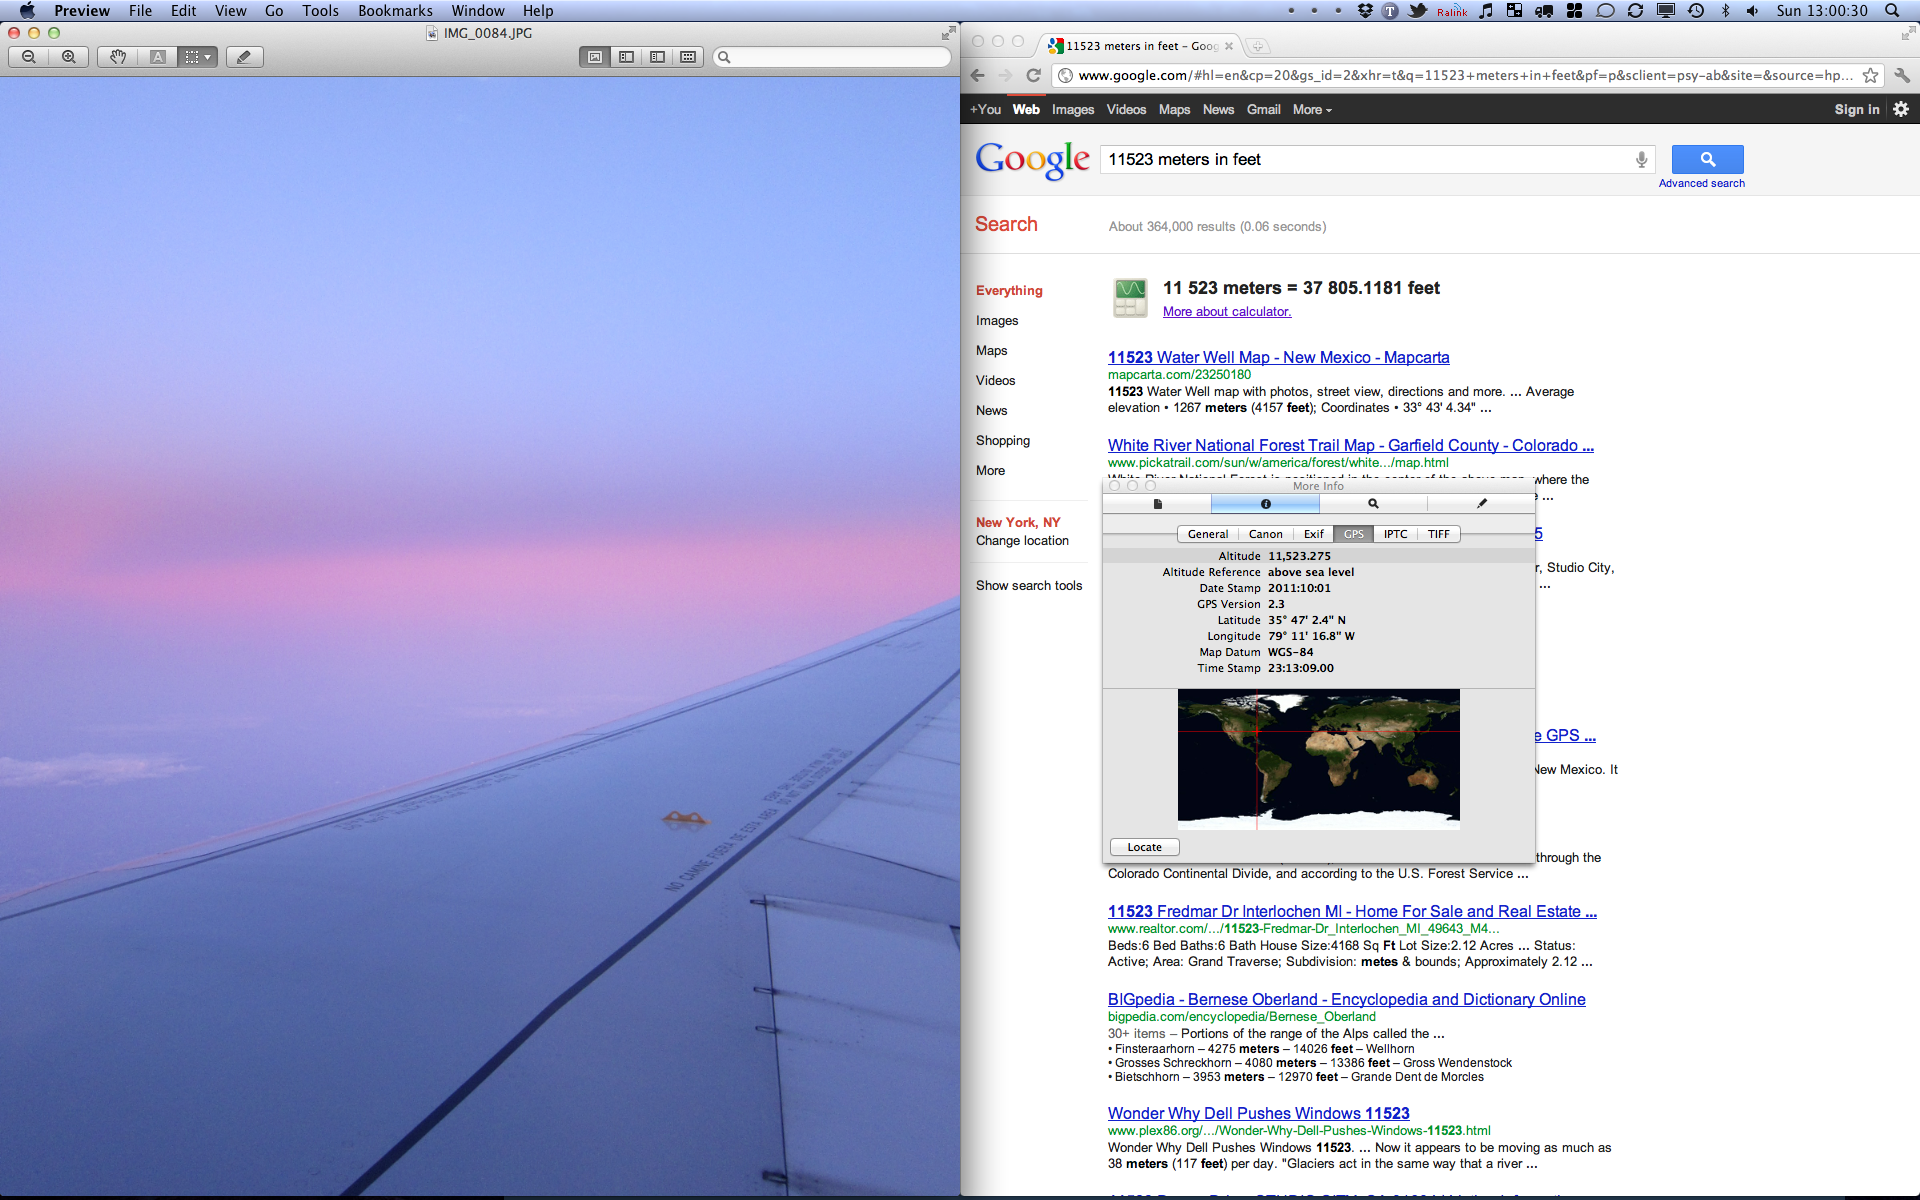This screenshot has width=1920, height=1200.
Task: Open 'More about calculator' link
Action: click(1227, 311)
